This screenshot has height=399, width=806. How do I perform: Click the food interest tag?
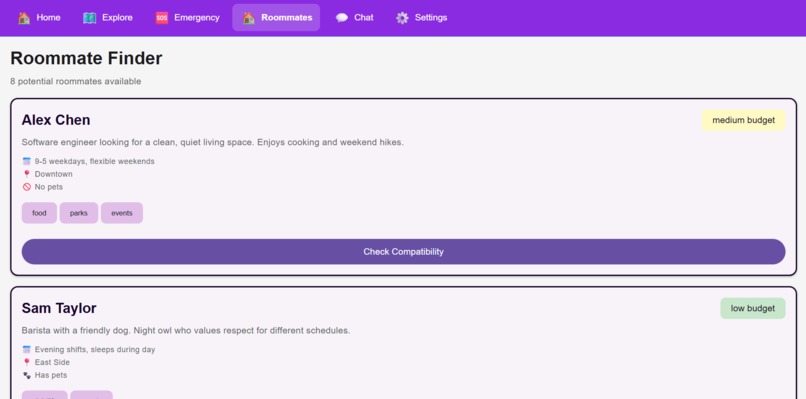click(39, 213)
